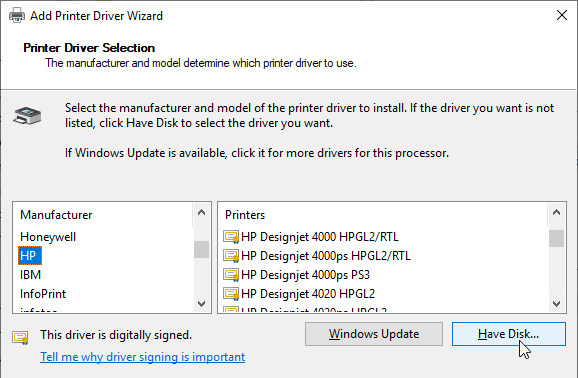578x378 pixels.
Task: Click the Printers list scroll up arrow
Action: click(557, 212)
